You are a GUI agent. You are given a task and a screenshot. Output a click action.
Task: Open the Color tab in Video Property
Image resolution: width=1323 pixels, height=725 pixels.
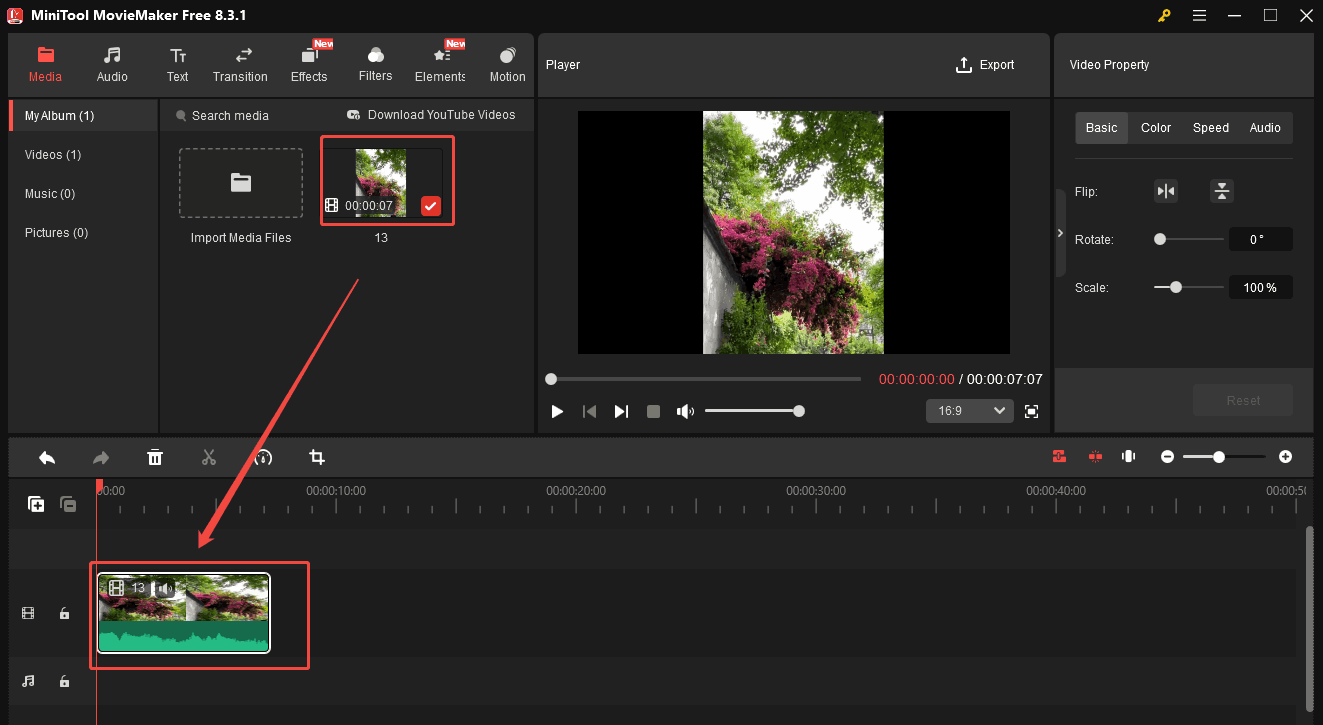pos(1155,128)
